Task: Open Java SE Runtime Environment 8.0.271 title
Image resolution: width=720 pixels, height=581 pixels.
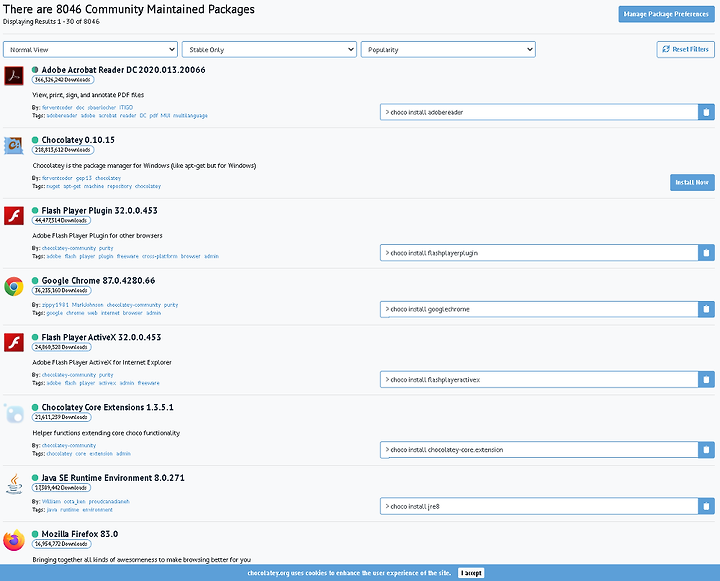Action: 113,478
